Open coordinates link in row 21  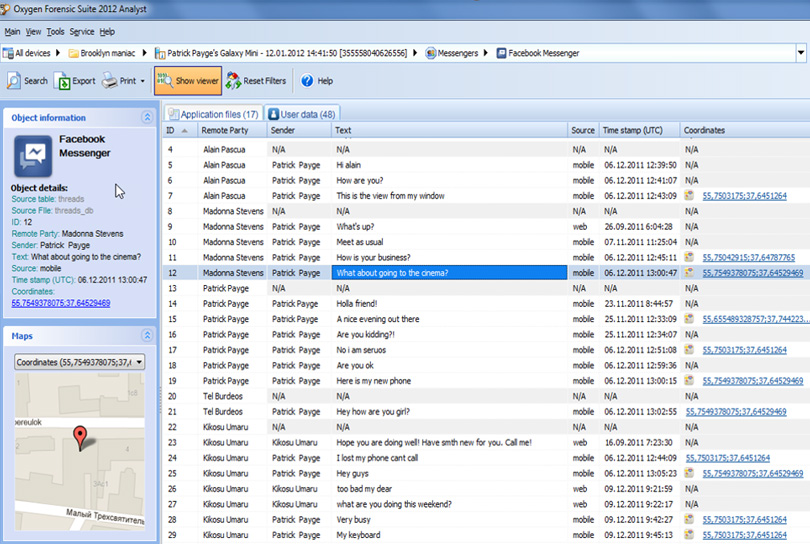point(736,412)
